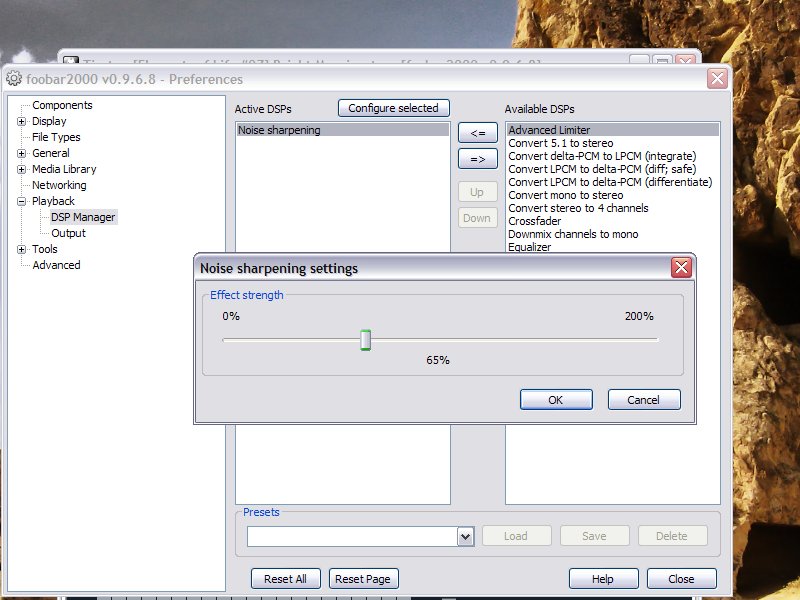
Task: Click the Reset All button
Action: coord(286,579)
